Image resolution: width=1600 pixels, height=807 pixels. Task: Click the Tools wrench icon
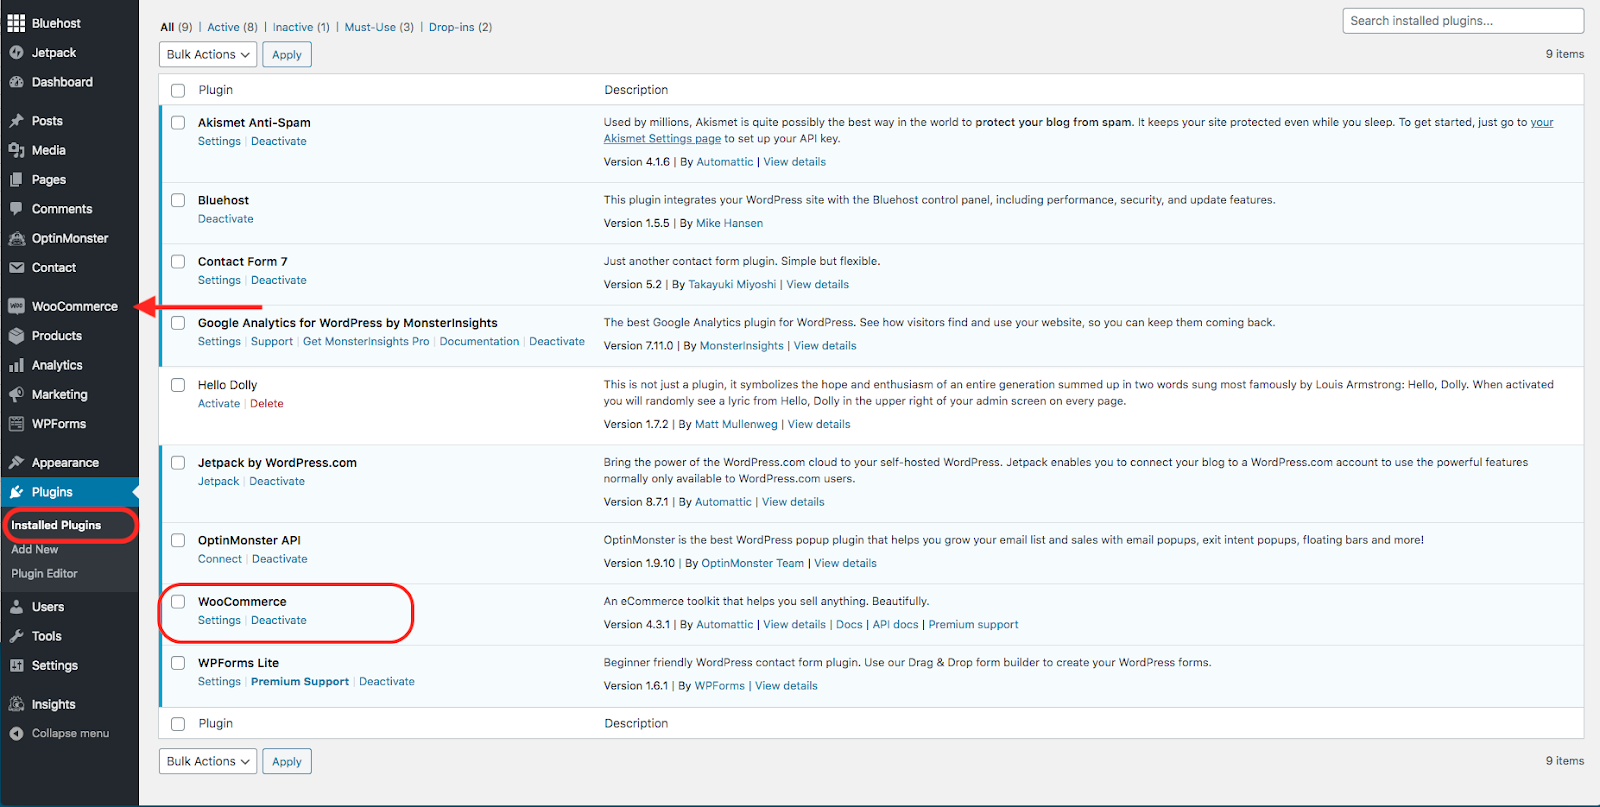[16, 636]
